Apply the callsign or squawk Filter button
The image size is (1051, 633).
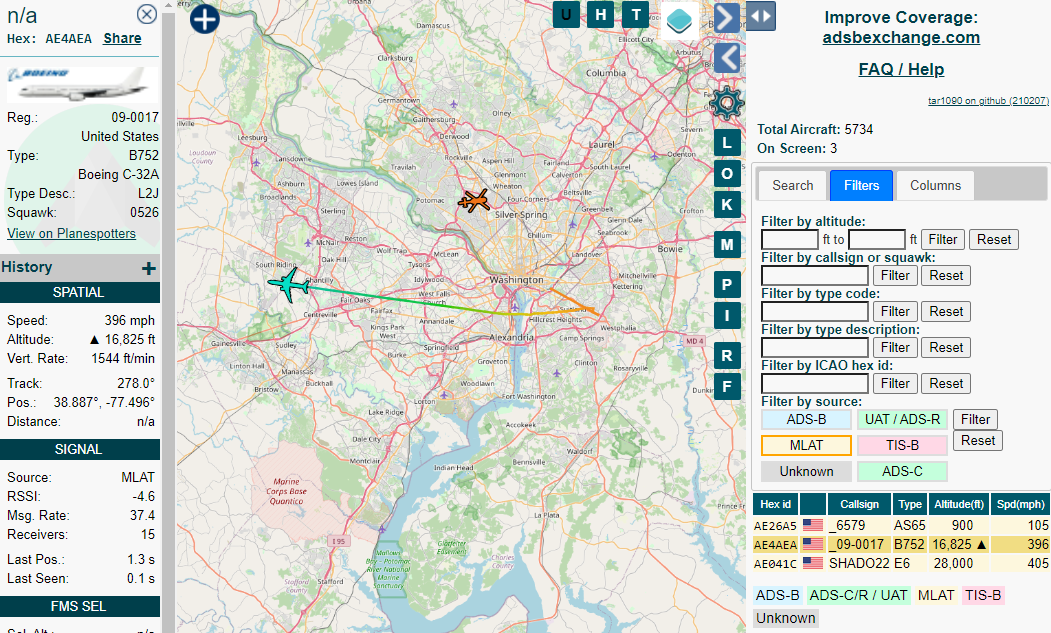895,276
